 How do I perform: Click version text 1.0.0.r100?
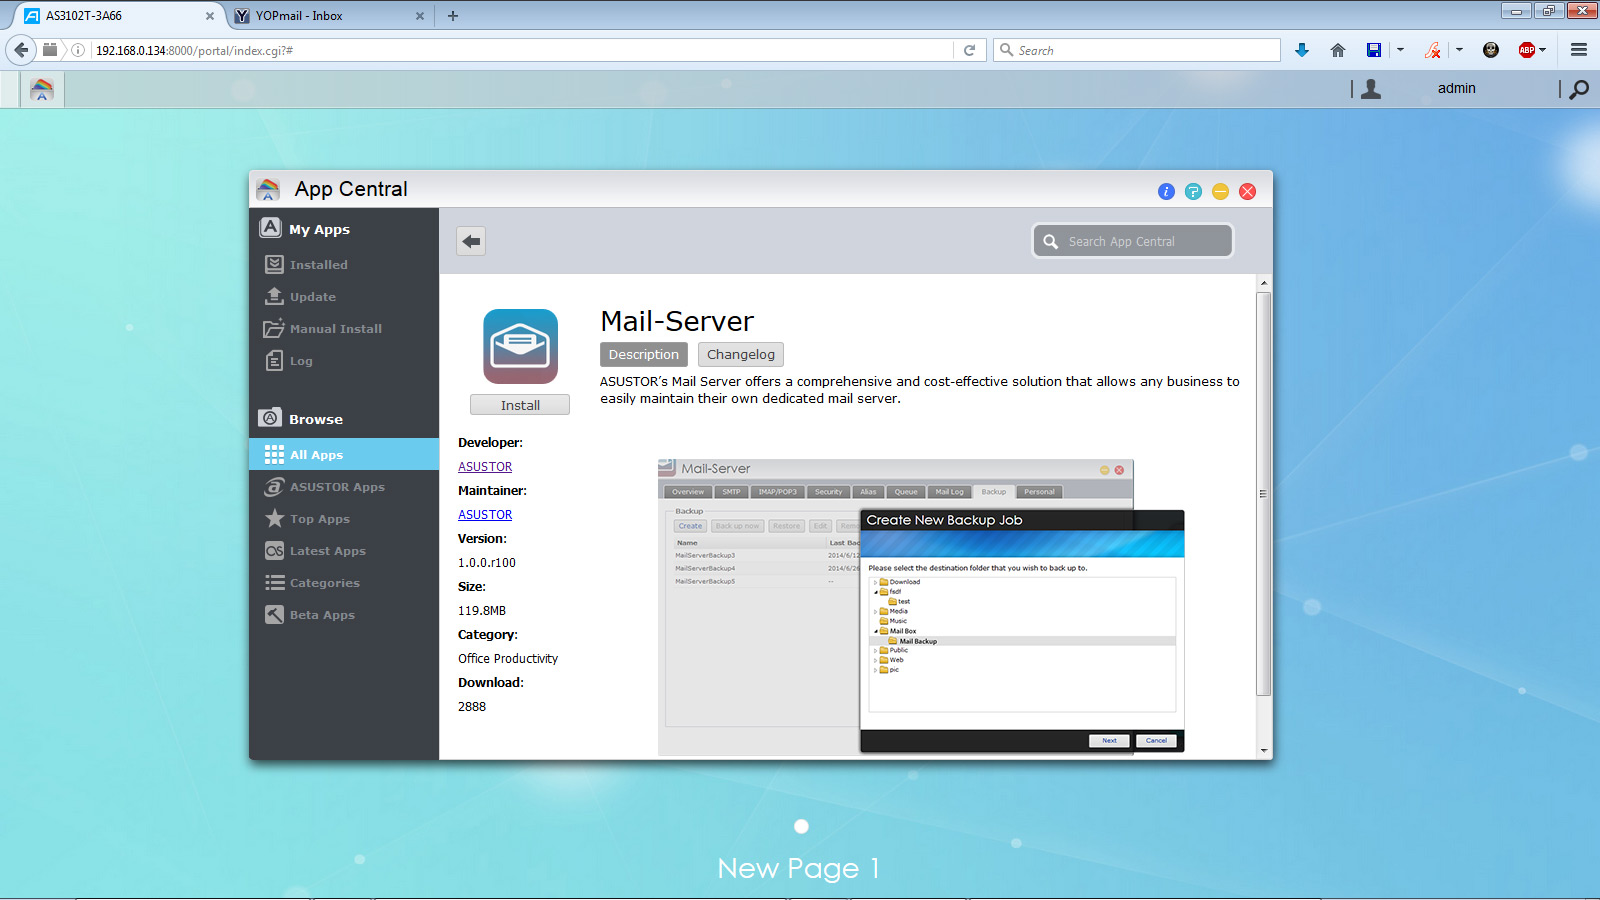click(487, 563)
